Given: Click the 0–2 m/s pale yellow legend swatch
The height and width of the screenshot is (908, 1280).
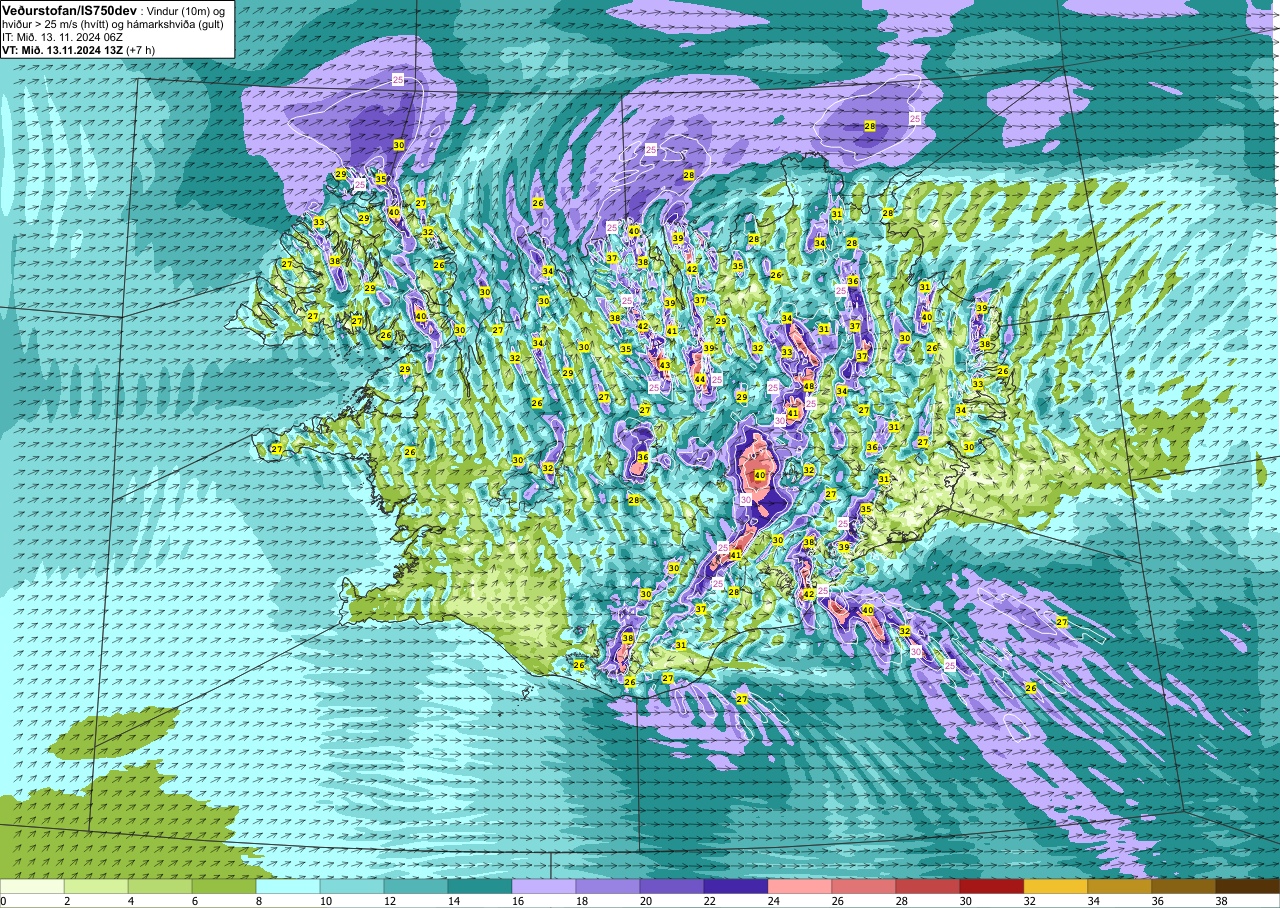Looking at the screenshot, I should (x=32, y=886).
